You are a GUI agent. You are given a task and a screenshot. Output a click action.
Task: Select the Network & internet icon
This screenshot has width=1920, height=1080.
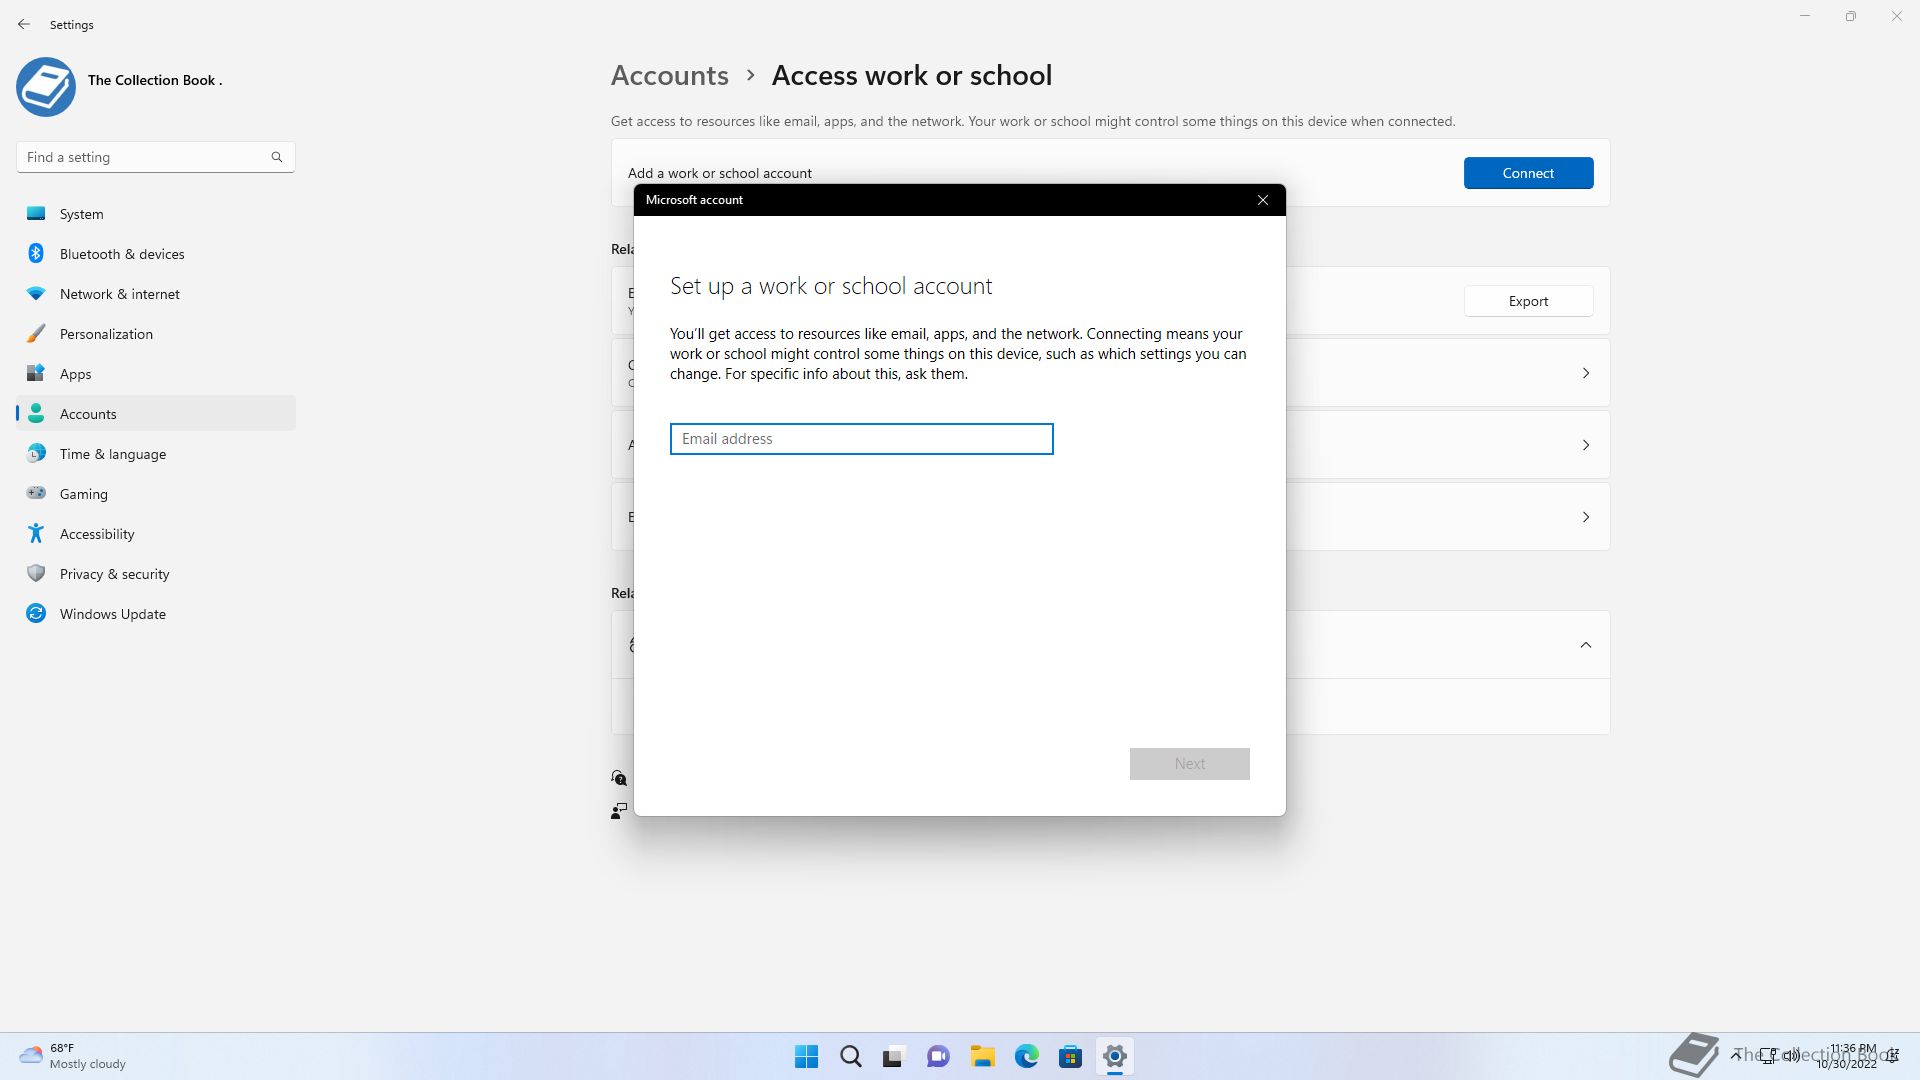click(36, 294)
